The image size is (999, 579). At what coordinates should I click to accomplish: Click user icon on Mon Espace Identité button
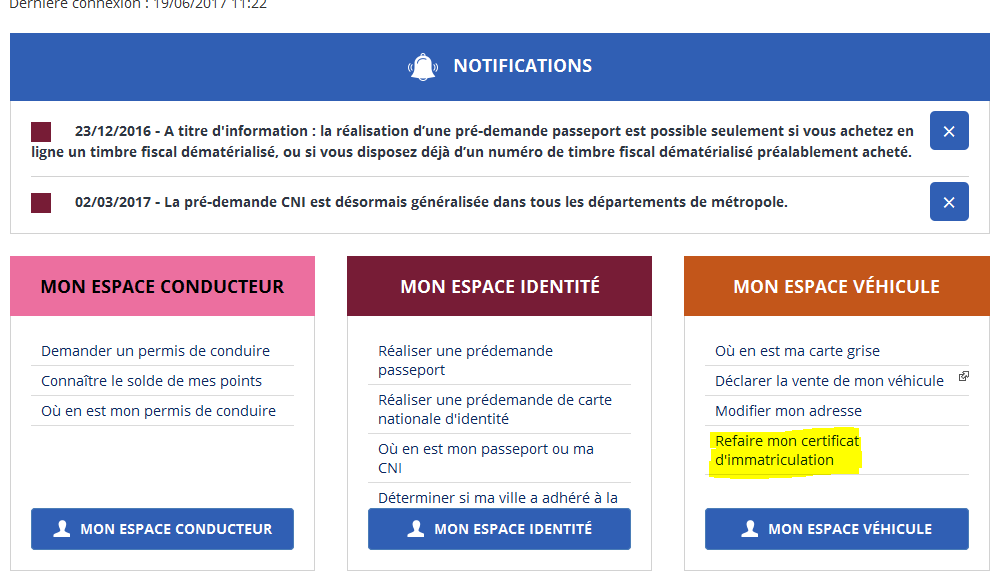pyautogui.click(x=416, y=529)
